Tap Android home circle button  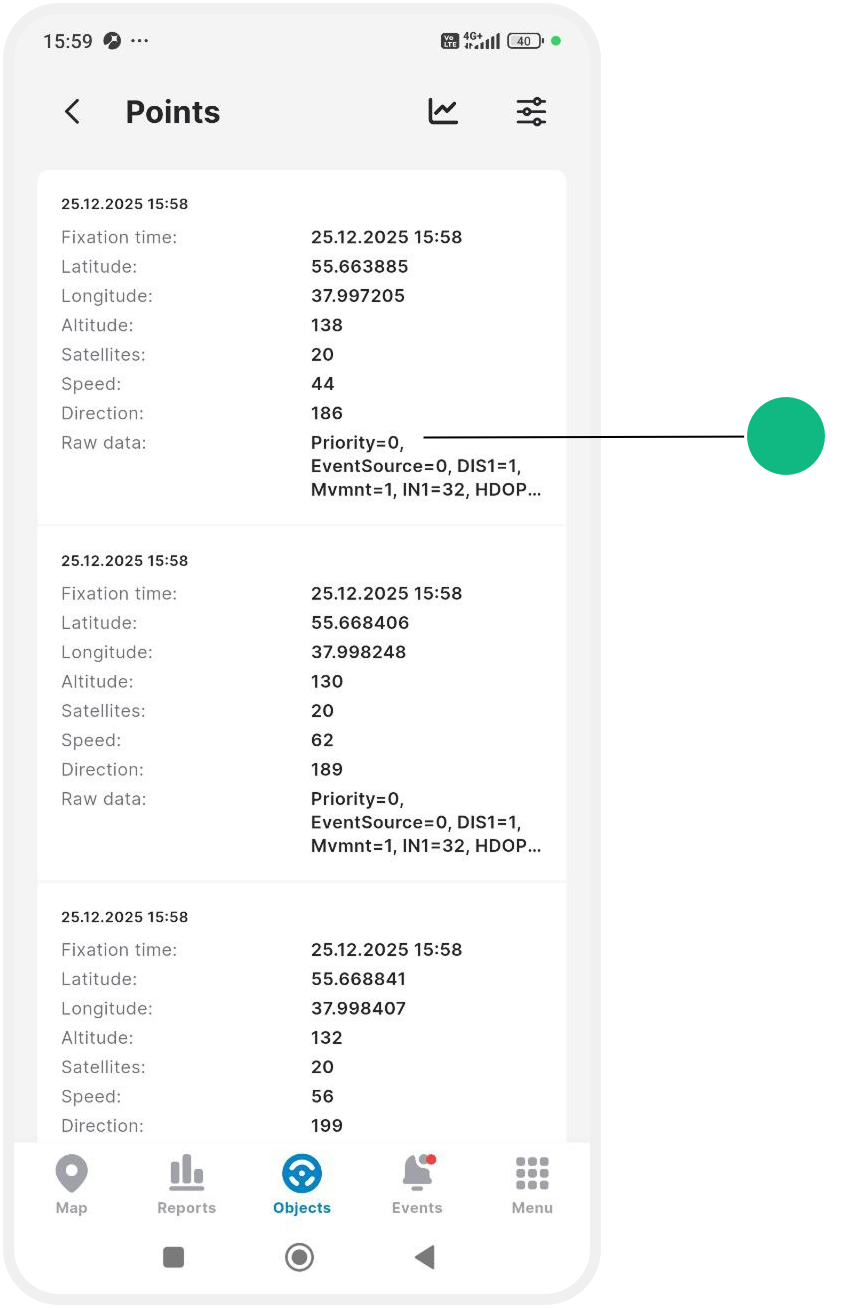[x=299, y=1257]
